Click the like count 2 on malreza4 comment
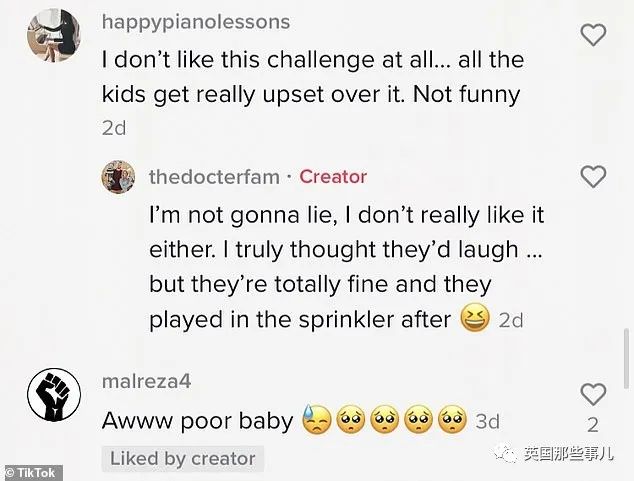 point(593,425)
